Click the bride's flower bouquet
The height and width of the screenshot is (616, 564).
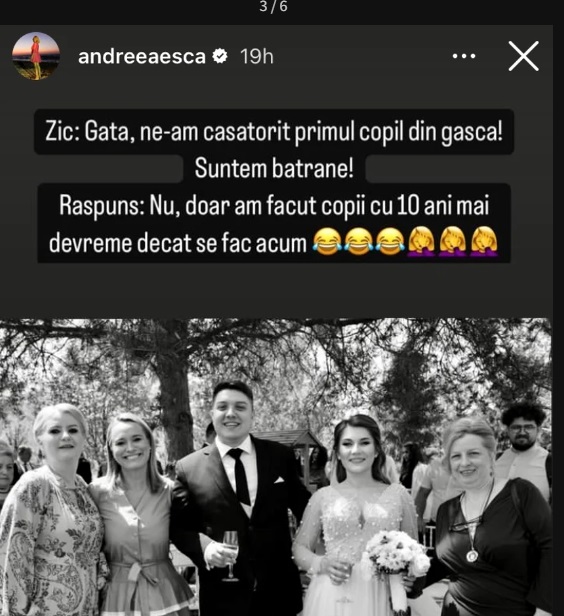coord(396,554)
